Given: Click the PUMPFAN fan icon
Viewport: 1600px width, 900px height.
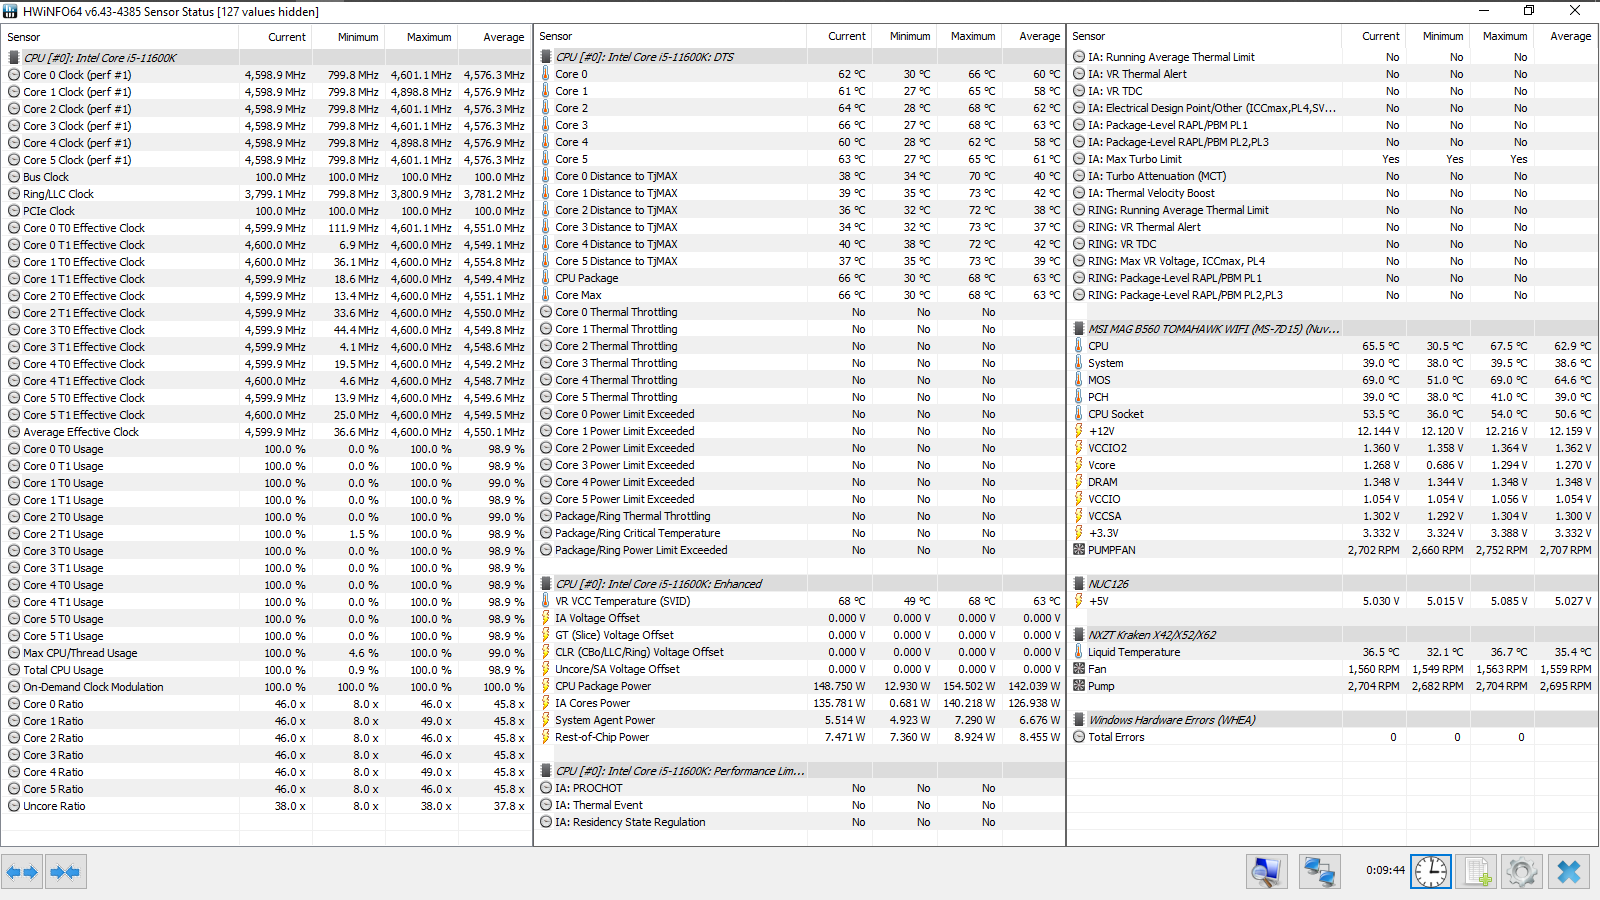Looking at the screenshot, I should tap(1079, 550).
